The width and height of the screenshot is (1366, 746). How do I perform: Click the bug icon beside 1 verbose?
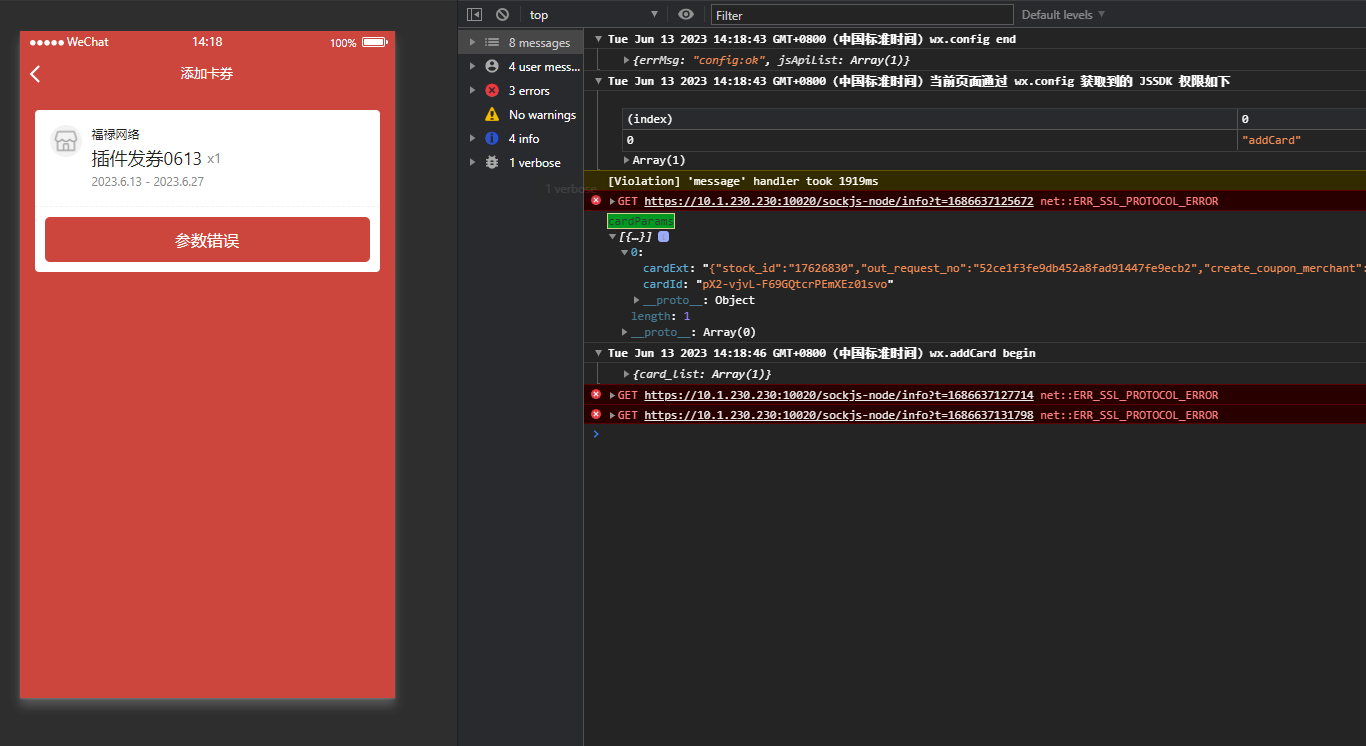(492, 163)
